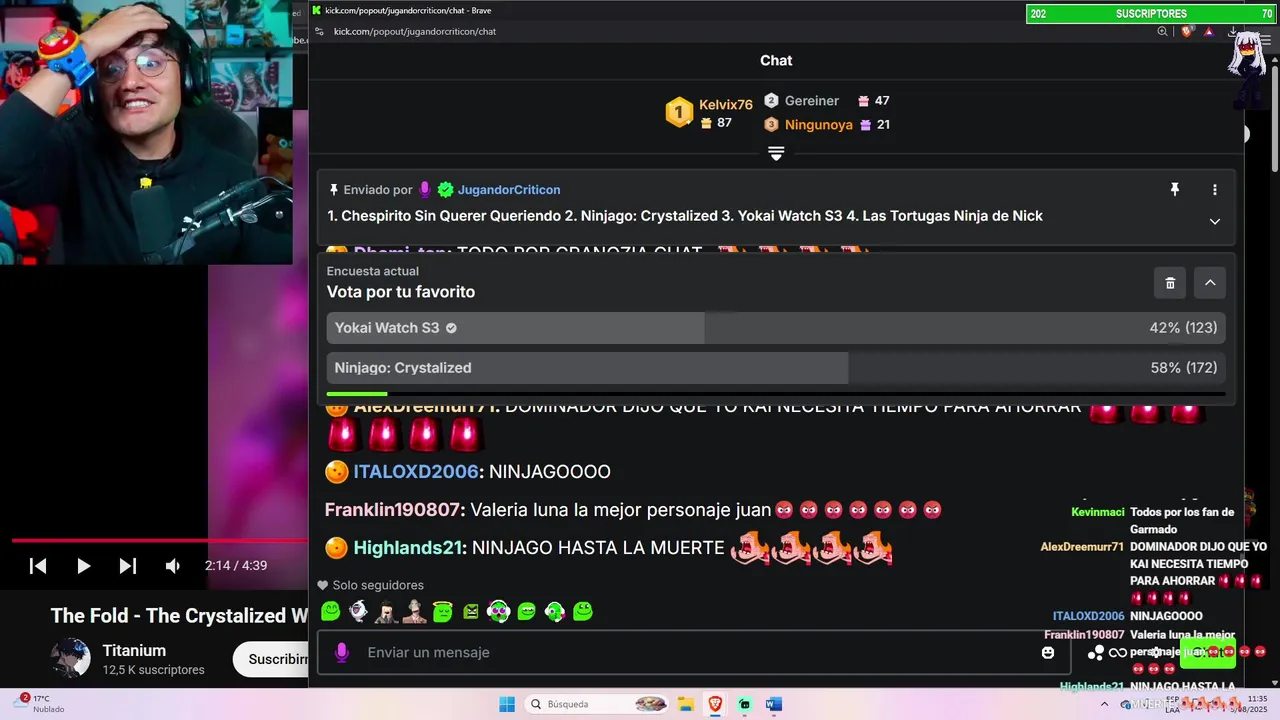Open the Windows Start menu

(507, 704)
